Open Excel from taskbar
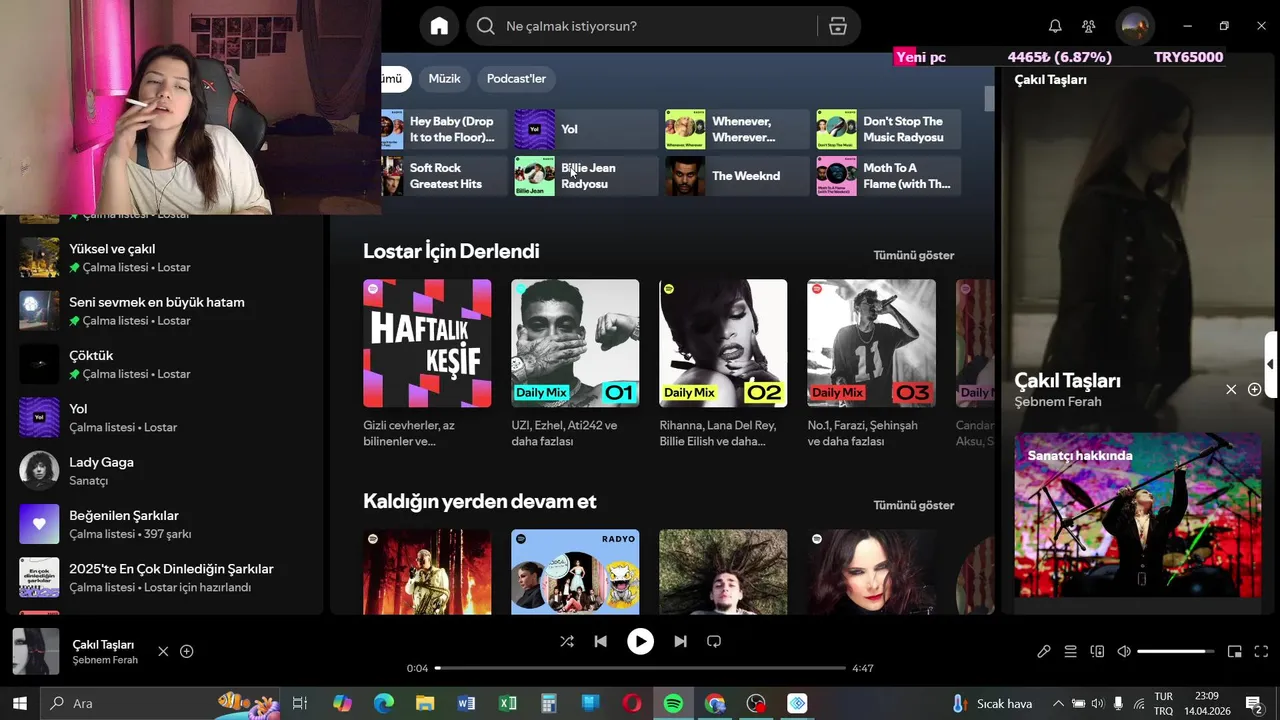Screen dimensions: 1280x720 click(508, 703)
